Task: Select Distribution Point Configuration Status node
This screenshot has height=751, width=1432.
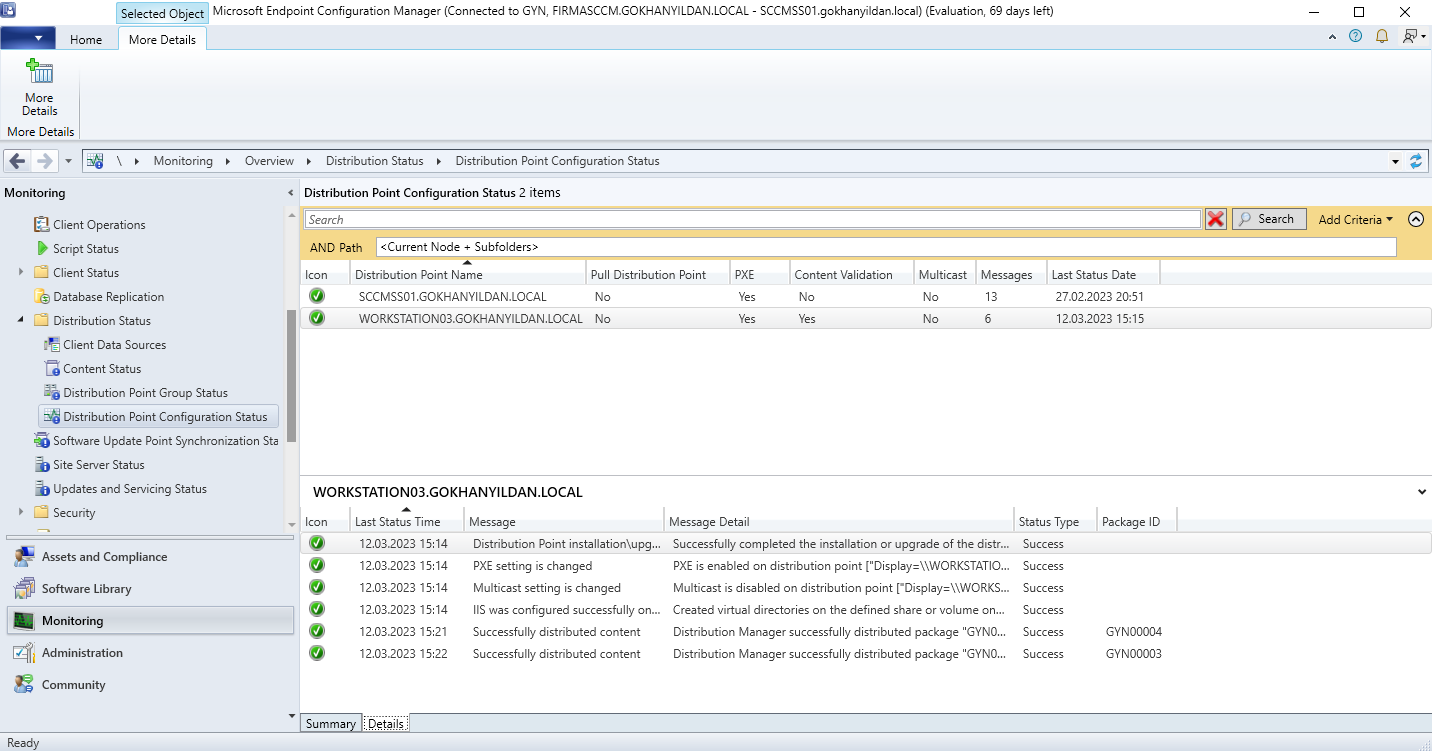Action: pyautogui.click(x=158, y=416)
